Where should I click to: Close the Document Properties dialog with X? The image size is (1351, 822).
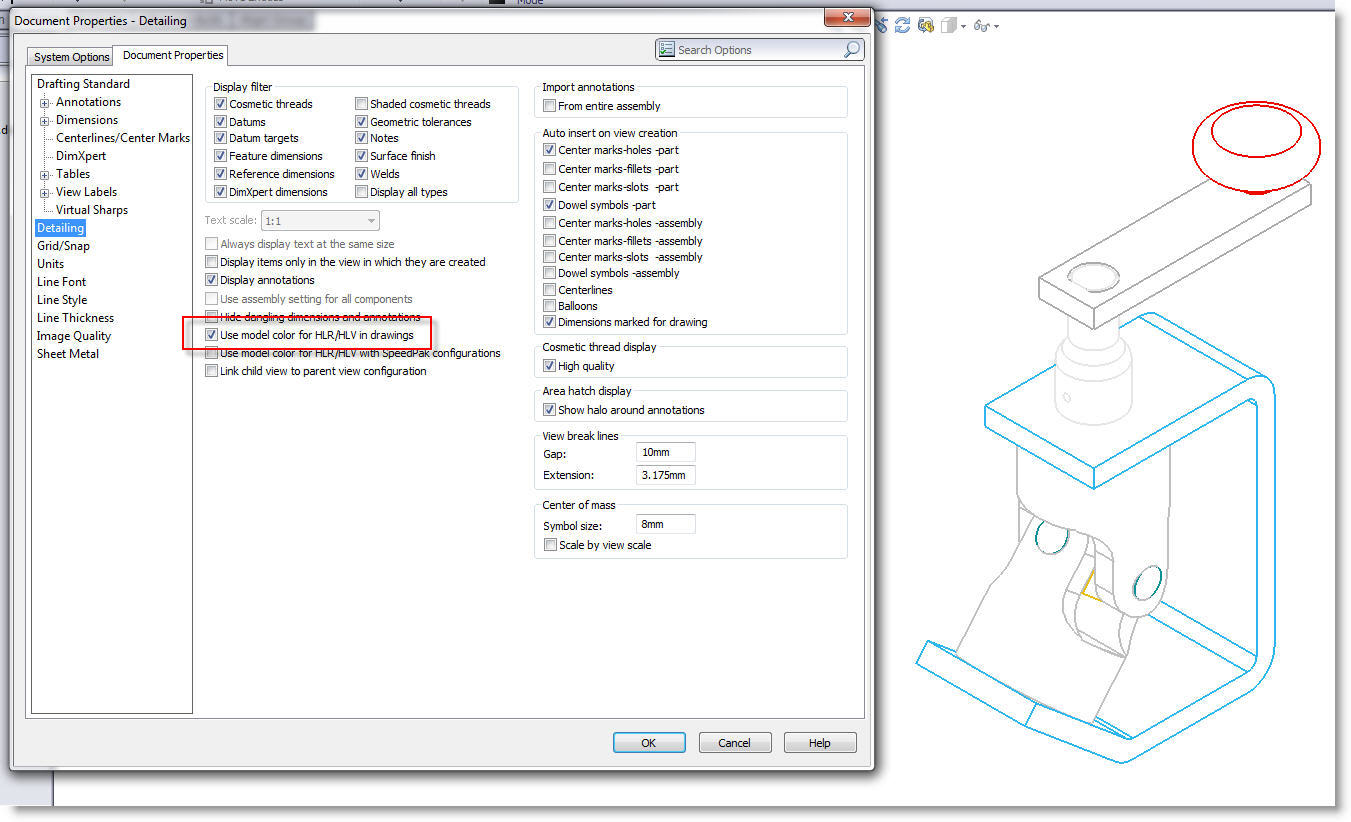pos(848,18)
